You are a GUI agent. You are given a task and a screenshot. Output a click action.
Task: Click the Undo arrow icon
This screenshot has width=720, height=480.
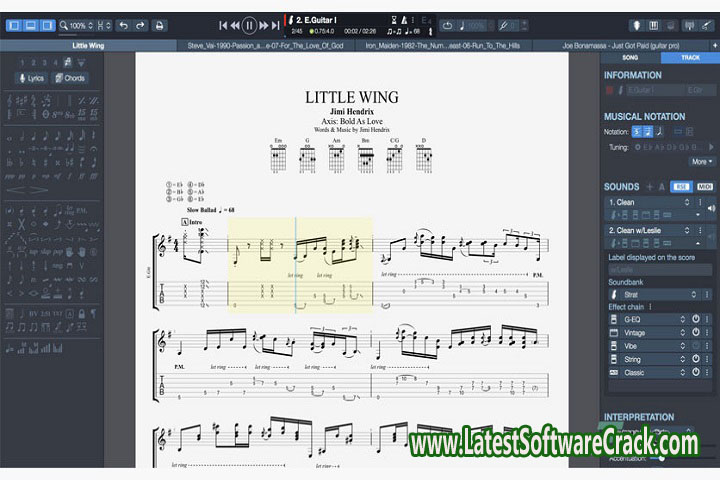click(123, 25)
